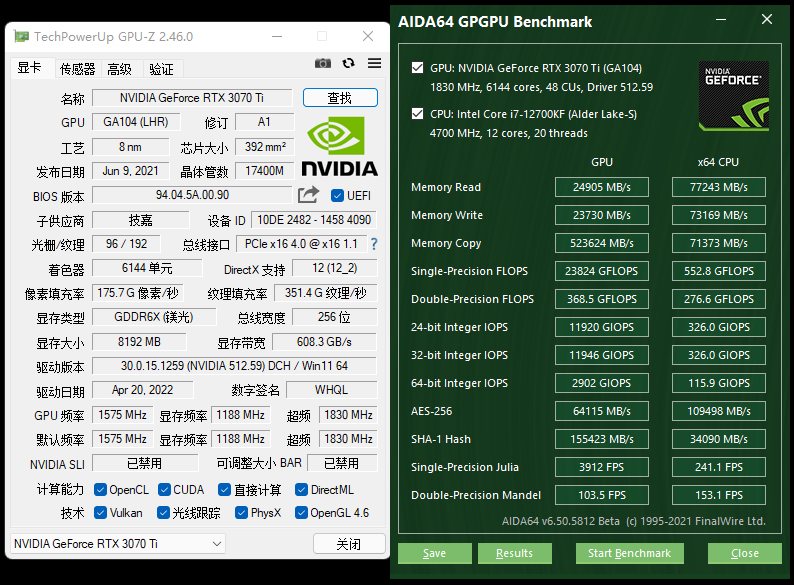Click the GPU-Z app icon in title bar
794x585 pixels.
click(x=21, y=37)
